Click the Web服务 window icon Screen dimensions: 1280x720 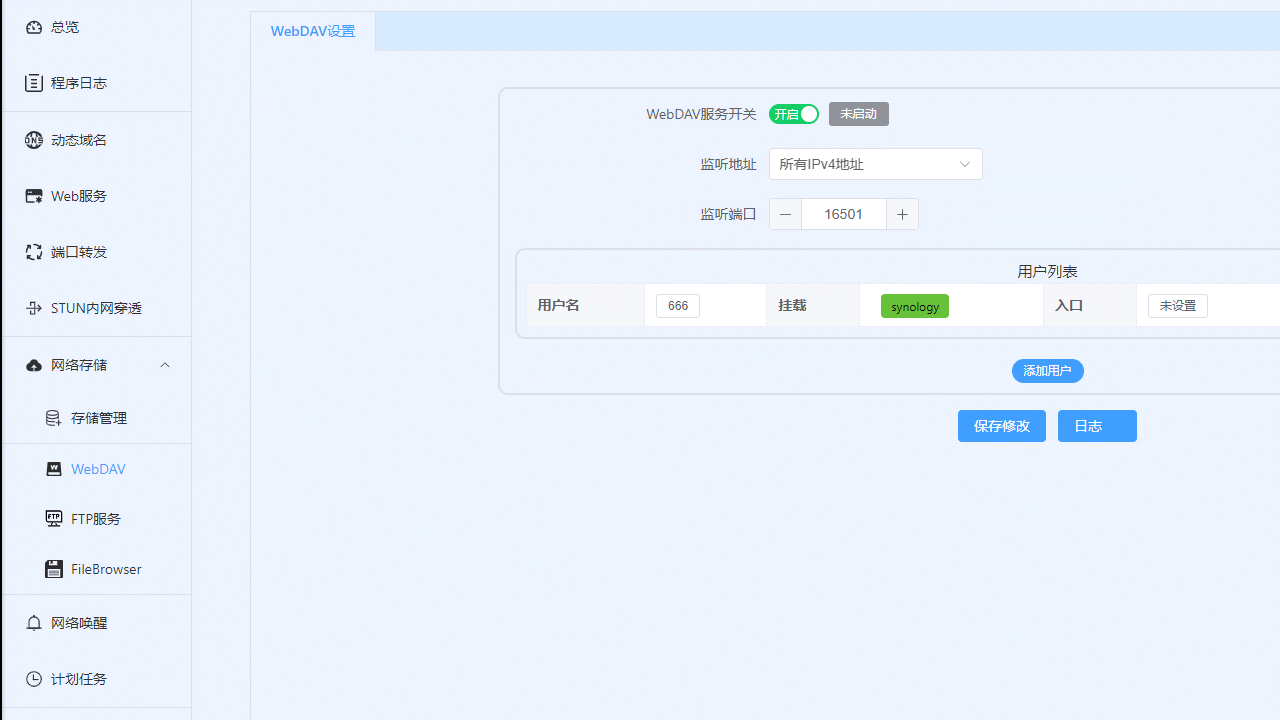tap(34, 196)
